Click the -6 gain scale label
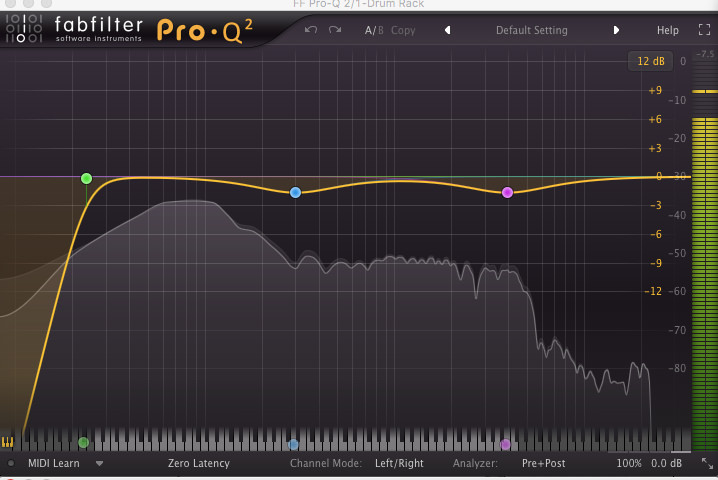718x480 pixels. pyautogui.click(x=656, y=235)
